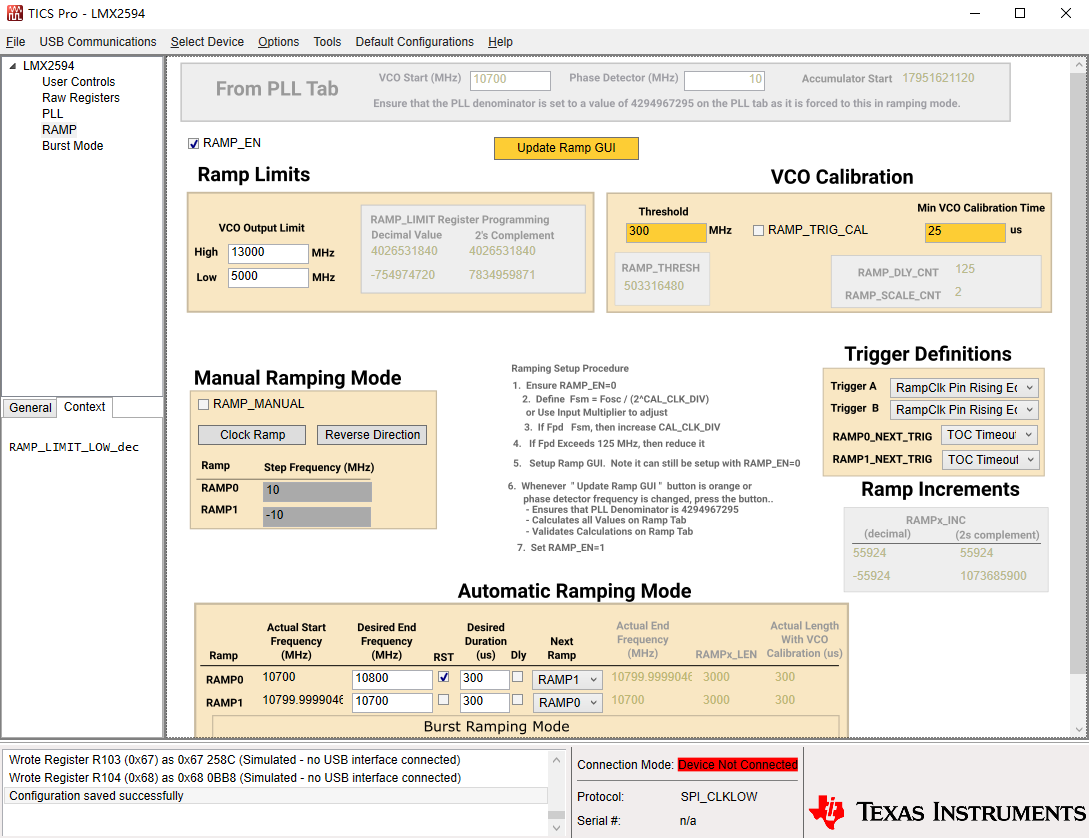Open the Help menu
Image resolution: width=1089 pixels, height=838 pixels.
(x=500, y=42)
